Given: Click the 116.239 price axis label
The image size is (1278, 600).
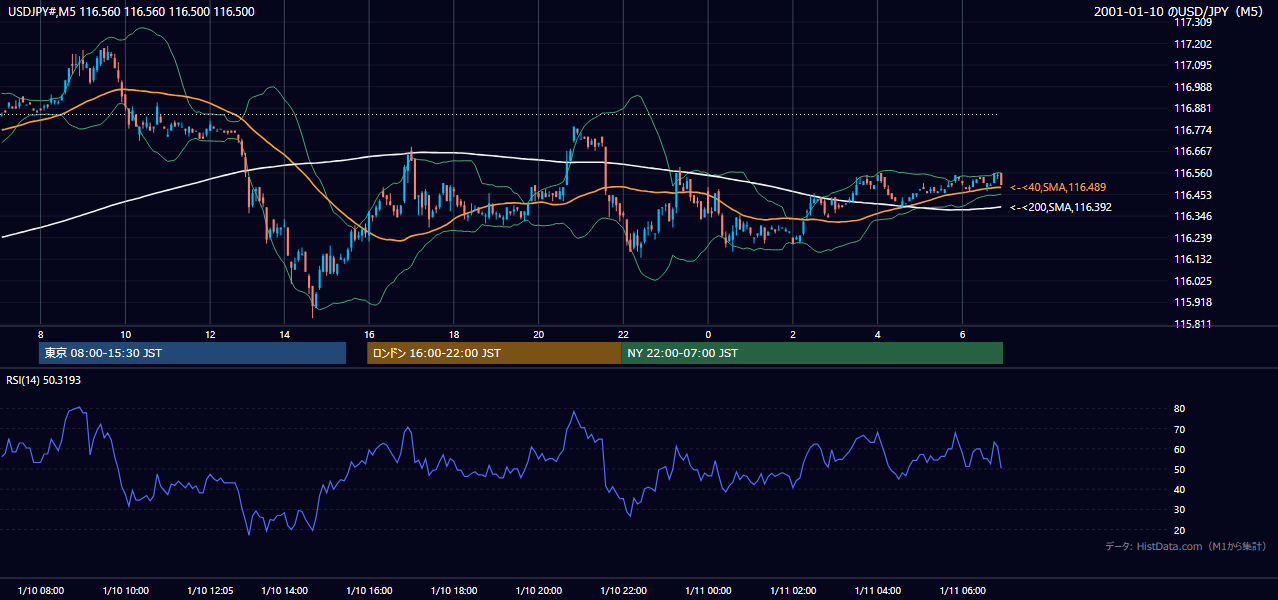Looking at the screenshot, I should [x=1193, y=238].
